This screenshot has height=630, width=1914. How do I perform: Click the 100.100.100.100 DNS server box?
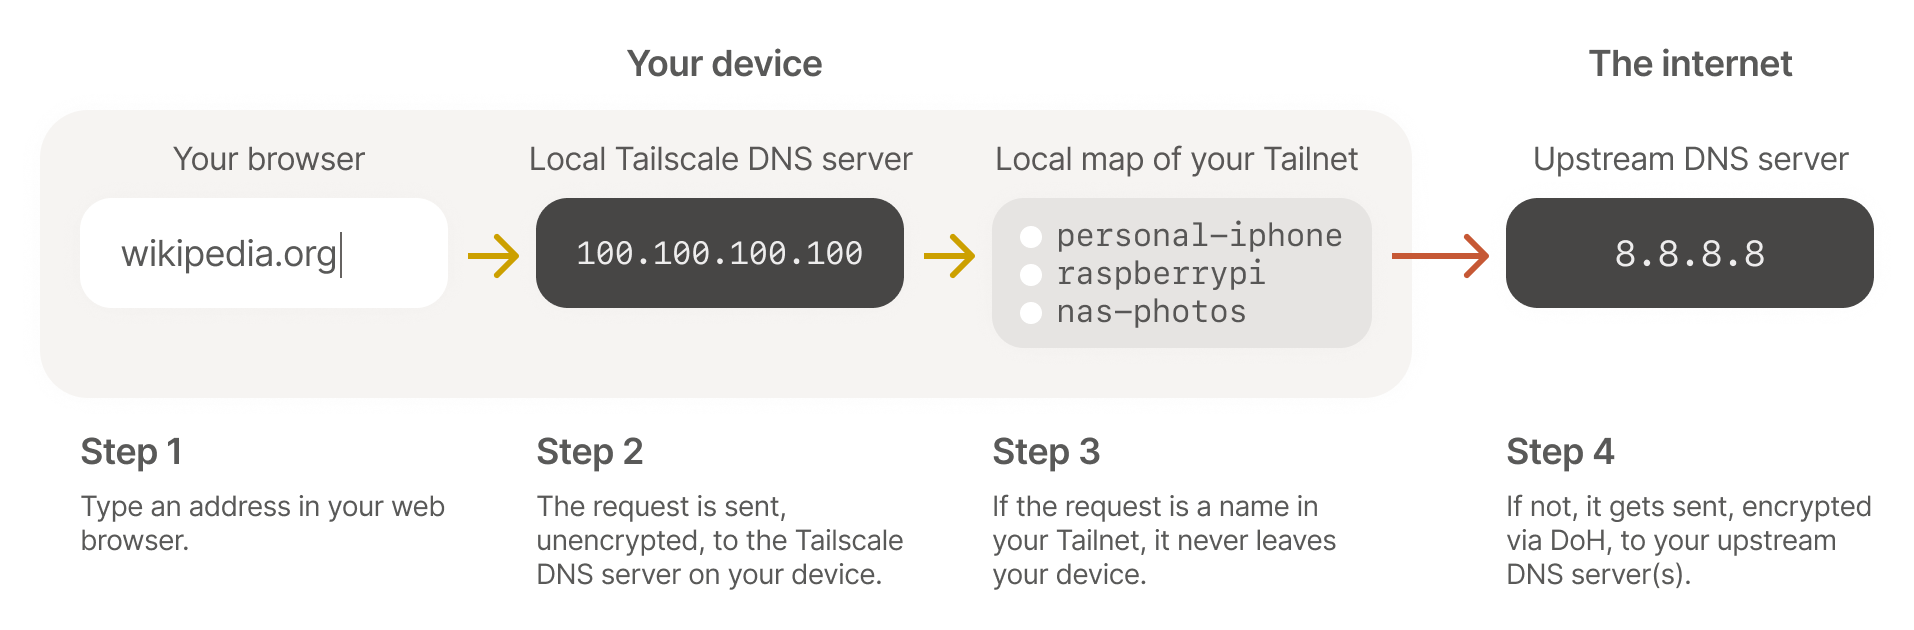(719, 254)
